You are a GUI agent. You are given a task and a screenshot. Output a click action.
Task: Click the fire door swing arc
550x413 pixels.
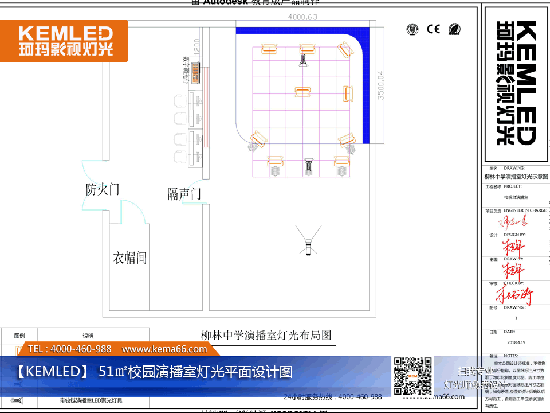95,185
